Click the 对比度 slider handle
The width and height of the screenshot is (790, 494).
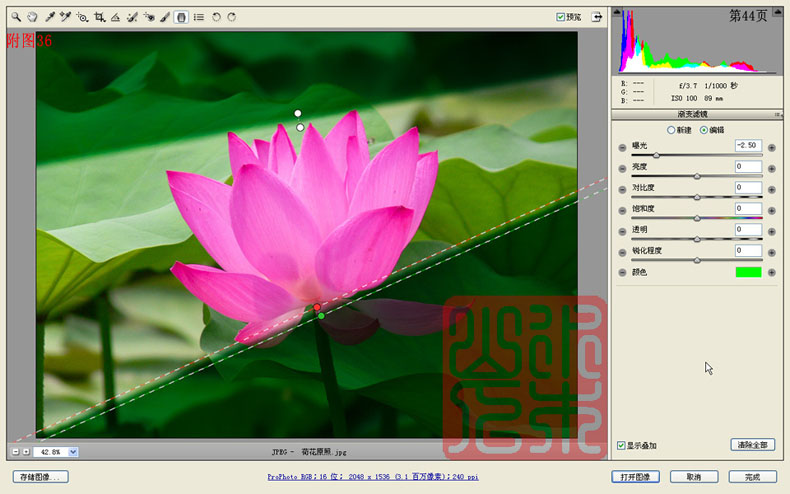click(697, 197)
